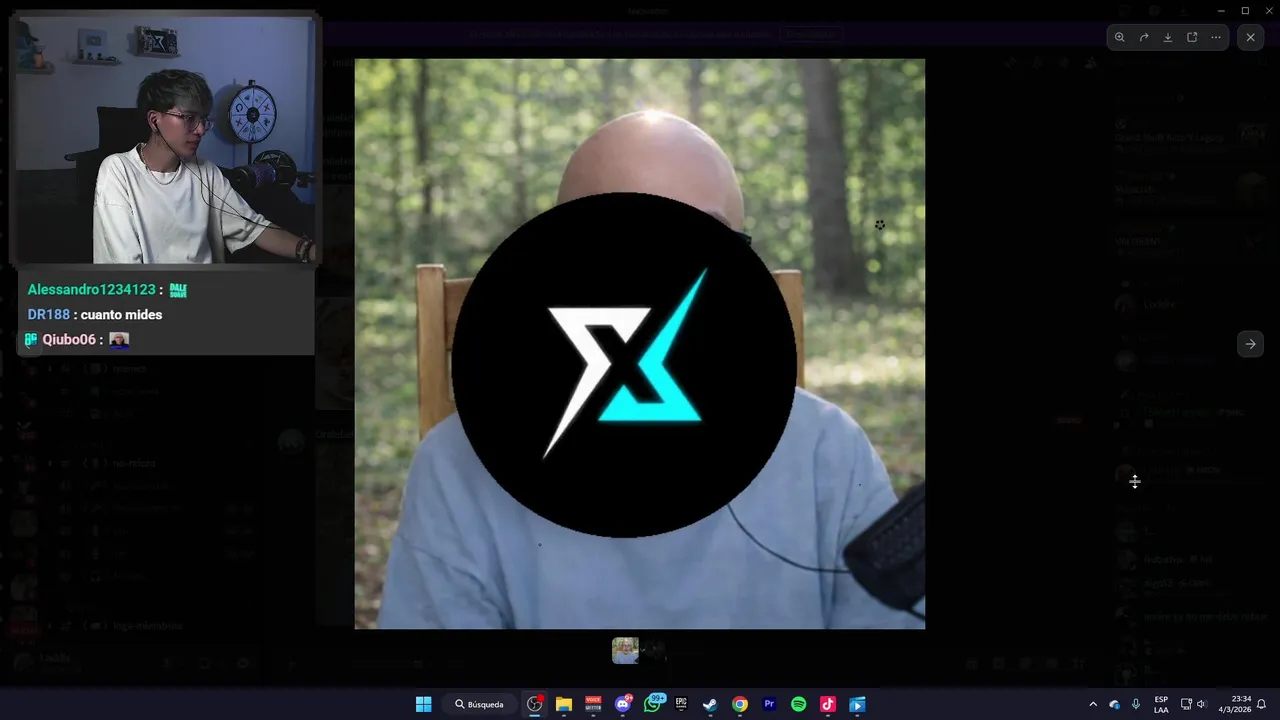The width and height of the screenshot is (1280, 720).
Task: Click the Búsqueda taskbar search box
Action: coord(481,704)
